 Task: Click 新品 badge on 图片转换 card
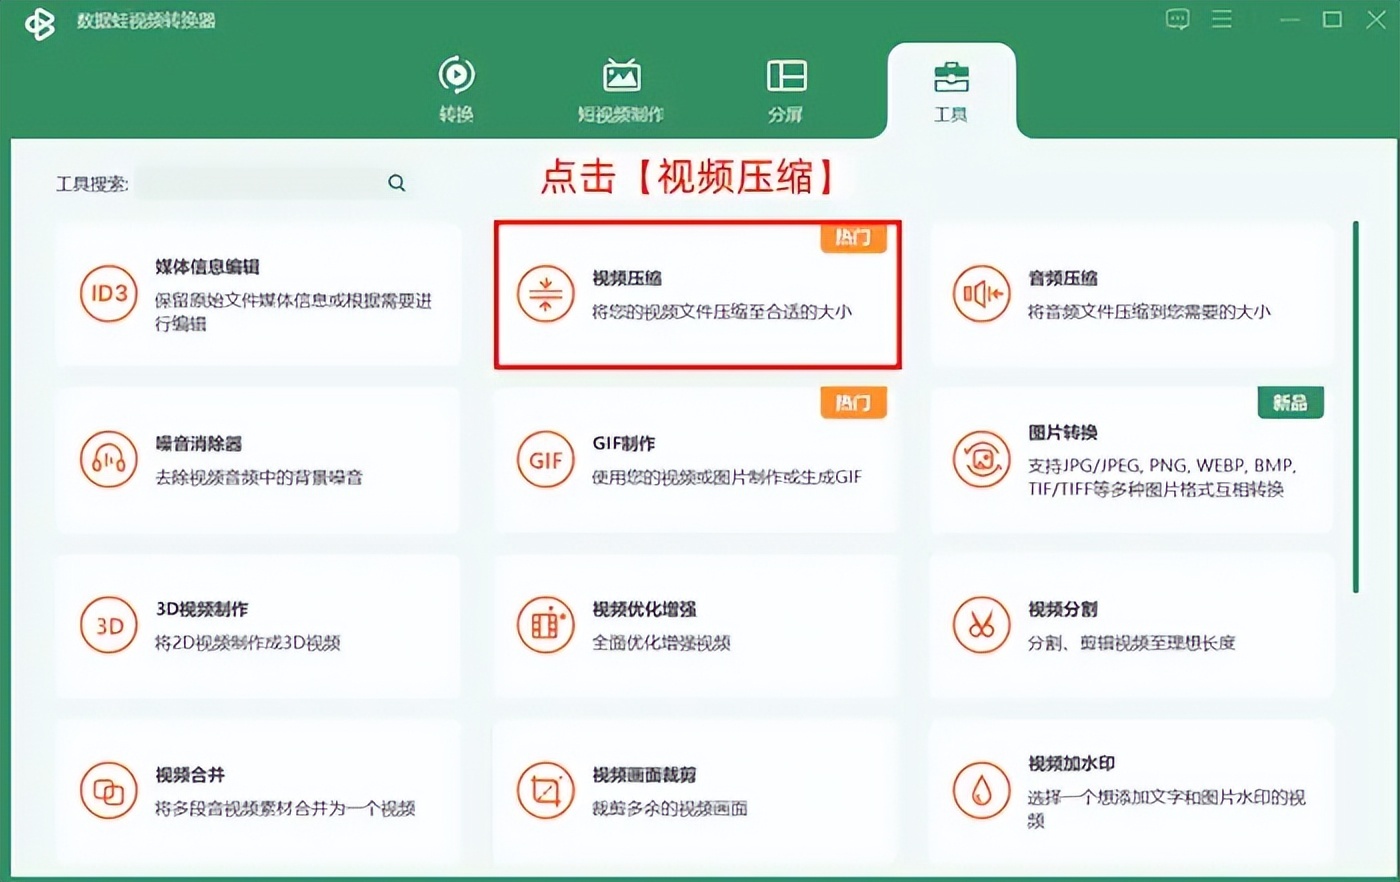click(x=1290, y=403)
